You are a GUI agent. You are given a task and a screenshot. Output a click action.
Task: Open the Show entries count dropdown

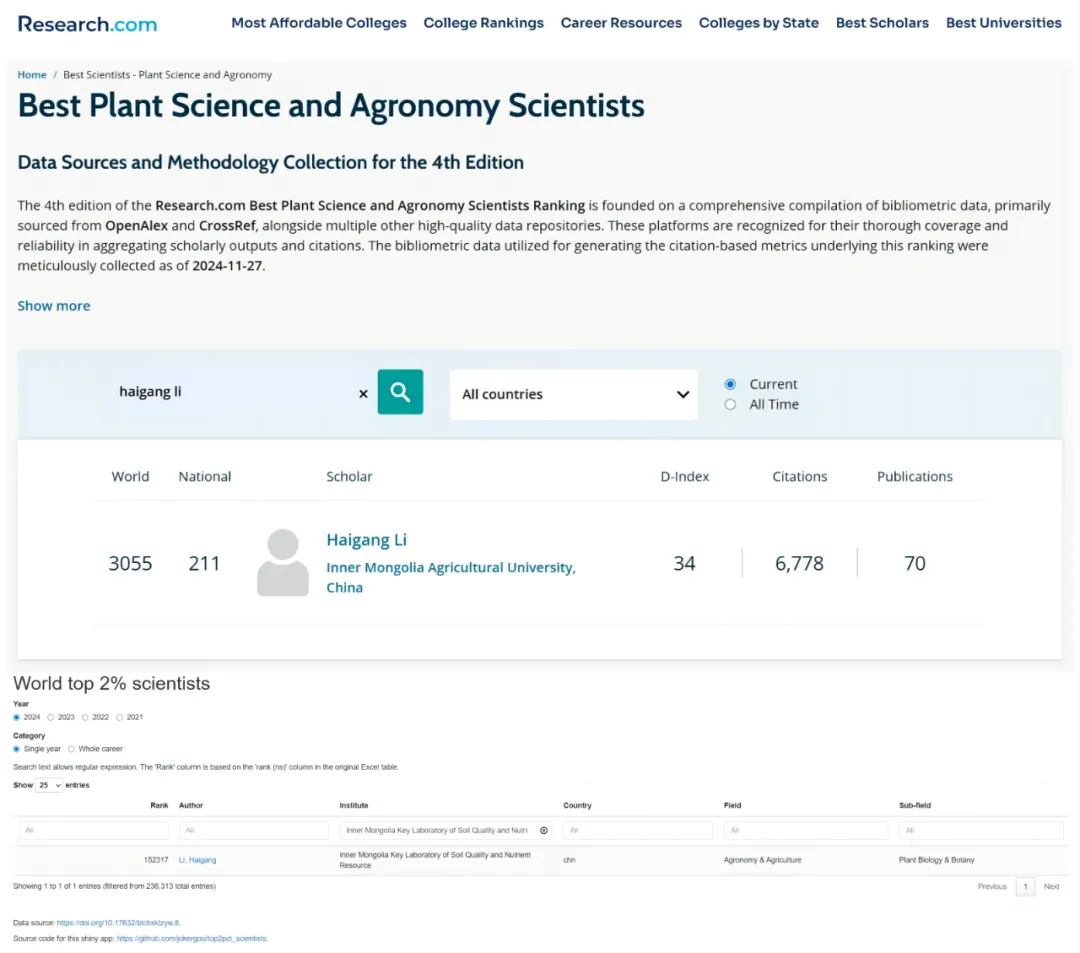click(49, 785)
